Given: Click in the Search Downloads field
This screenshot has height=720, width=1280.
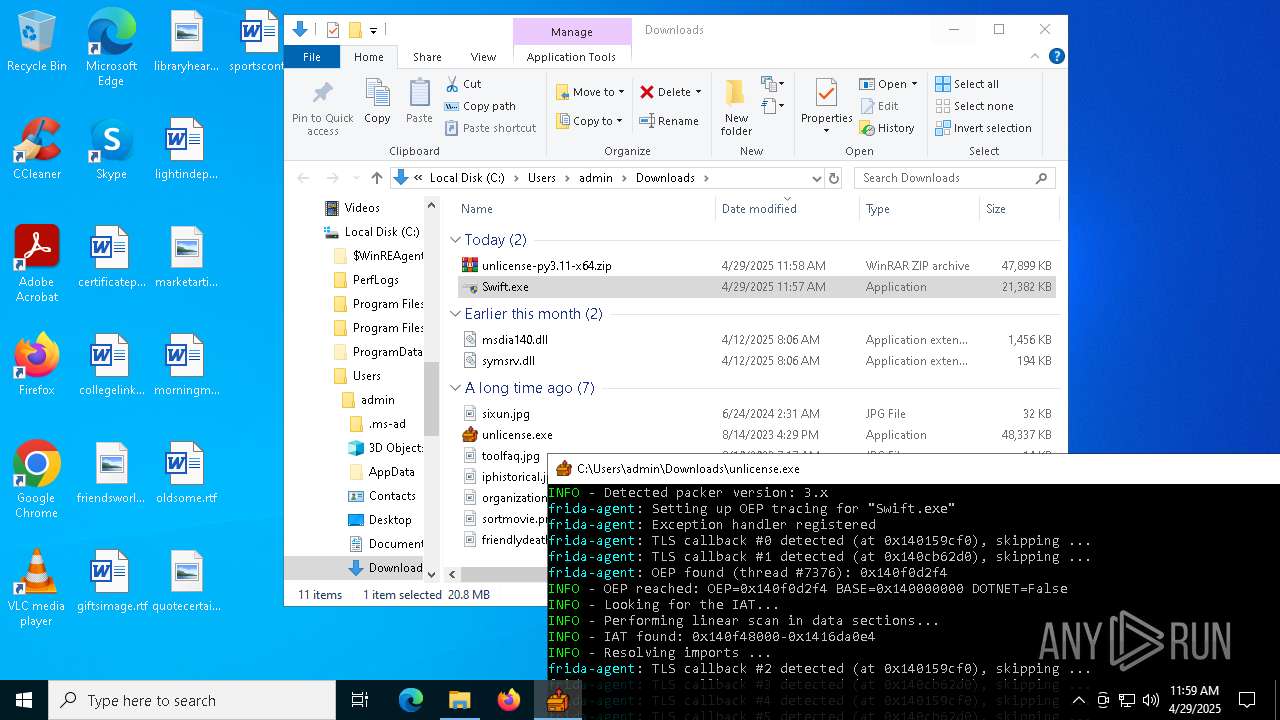Looking at the screenshot, I should 955,178.
